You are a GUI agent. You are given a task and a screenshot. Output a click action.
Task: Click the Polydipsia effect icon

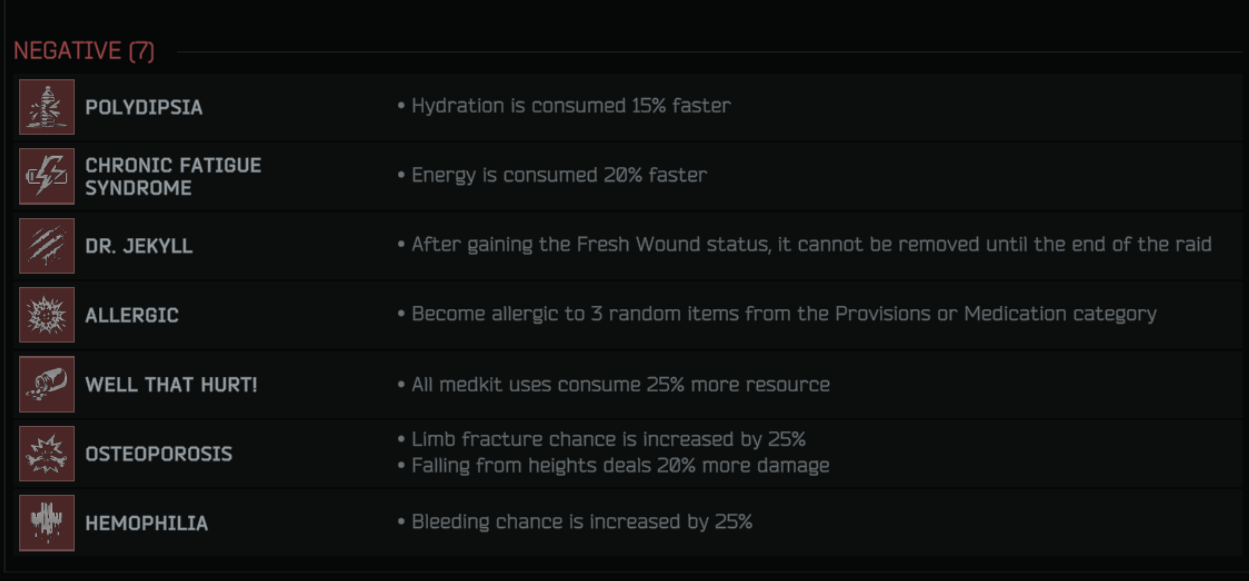point(47,107)
